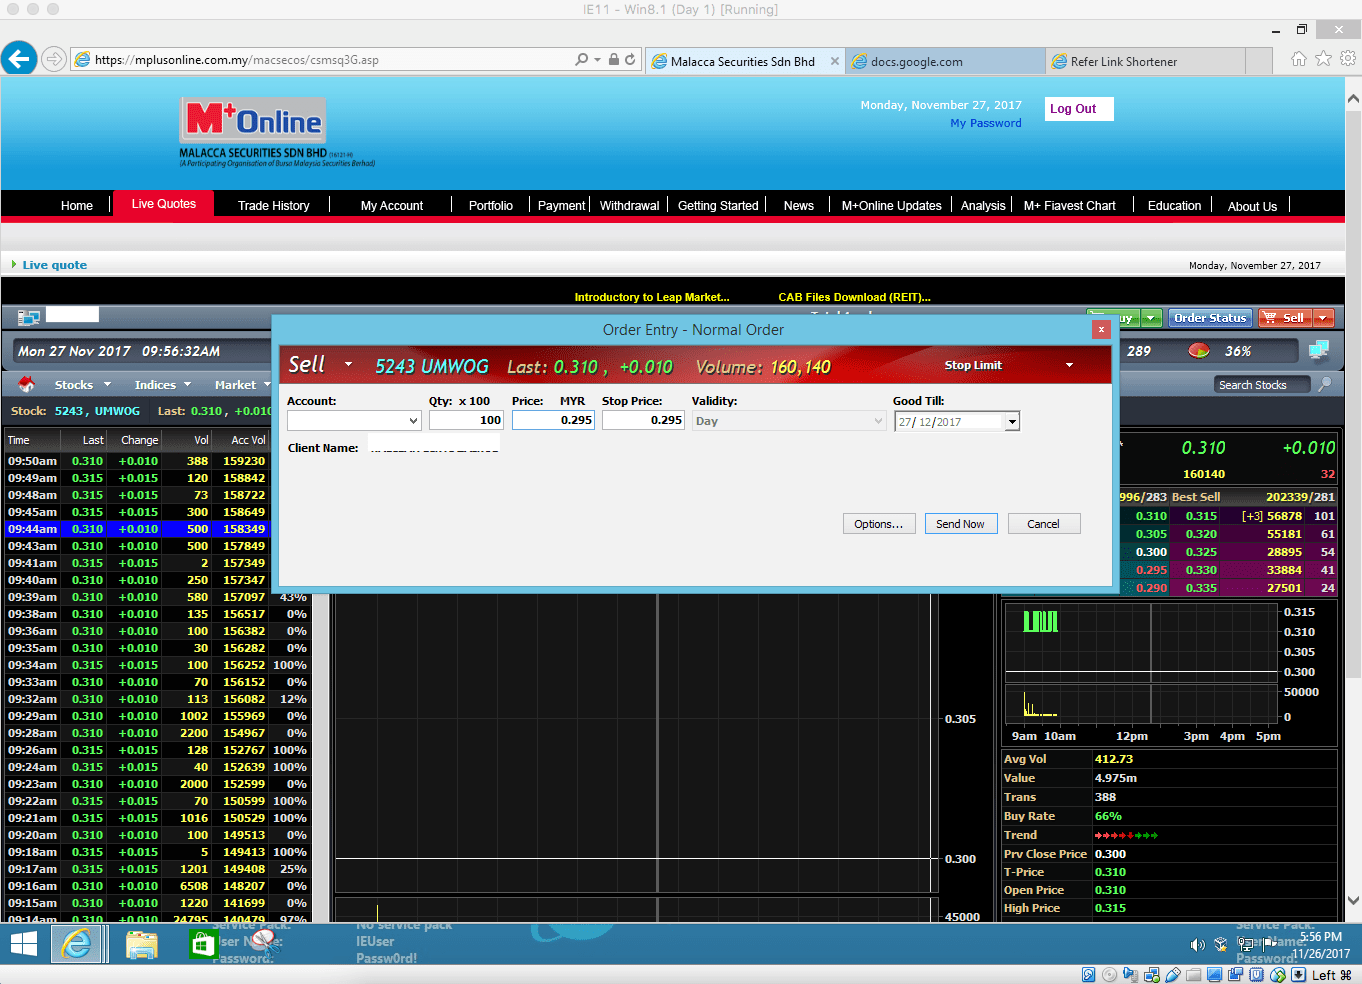The width and height of the screenshot is (1362, 984).
Task: Open My Account menu
Action: [392, 206]
